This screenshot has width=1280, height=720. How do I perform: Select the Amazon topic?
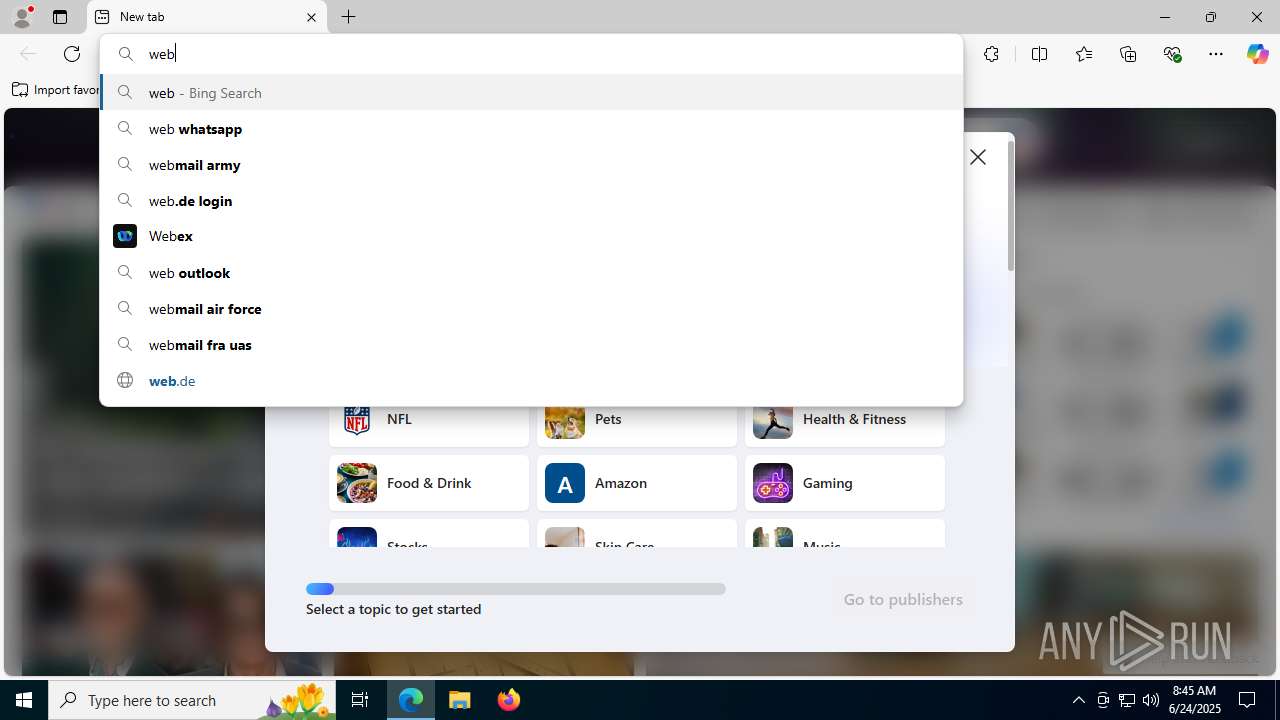coord(637,483)
